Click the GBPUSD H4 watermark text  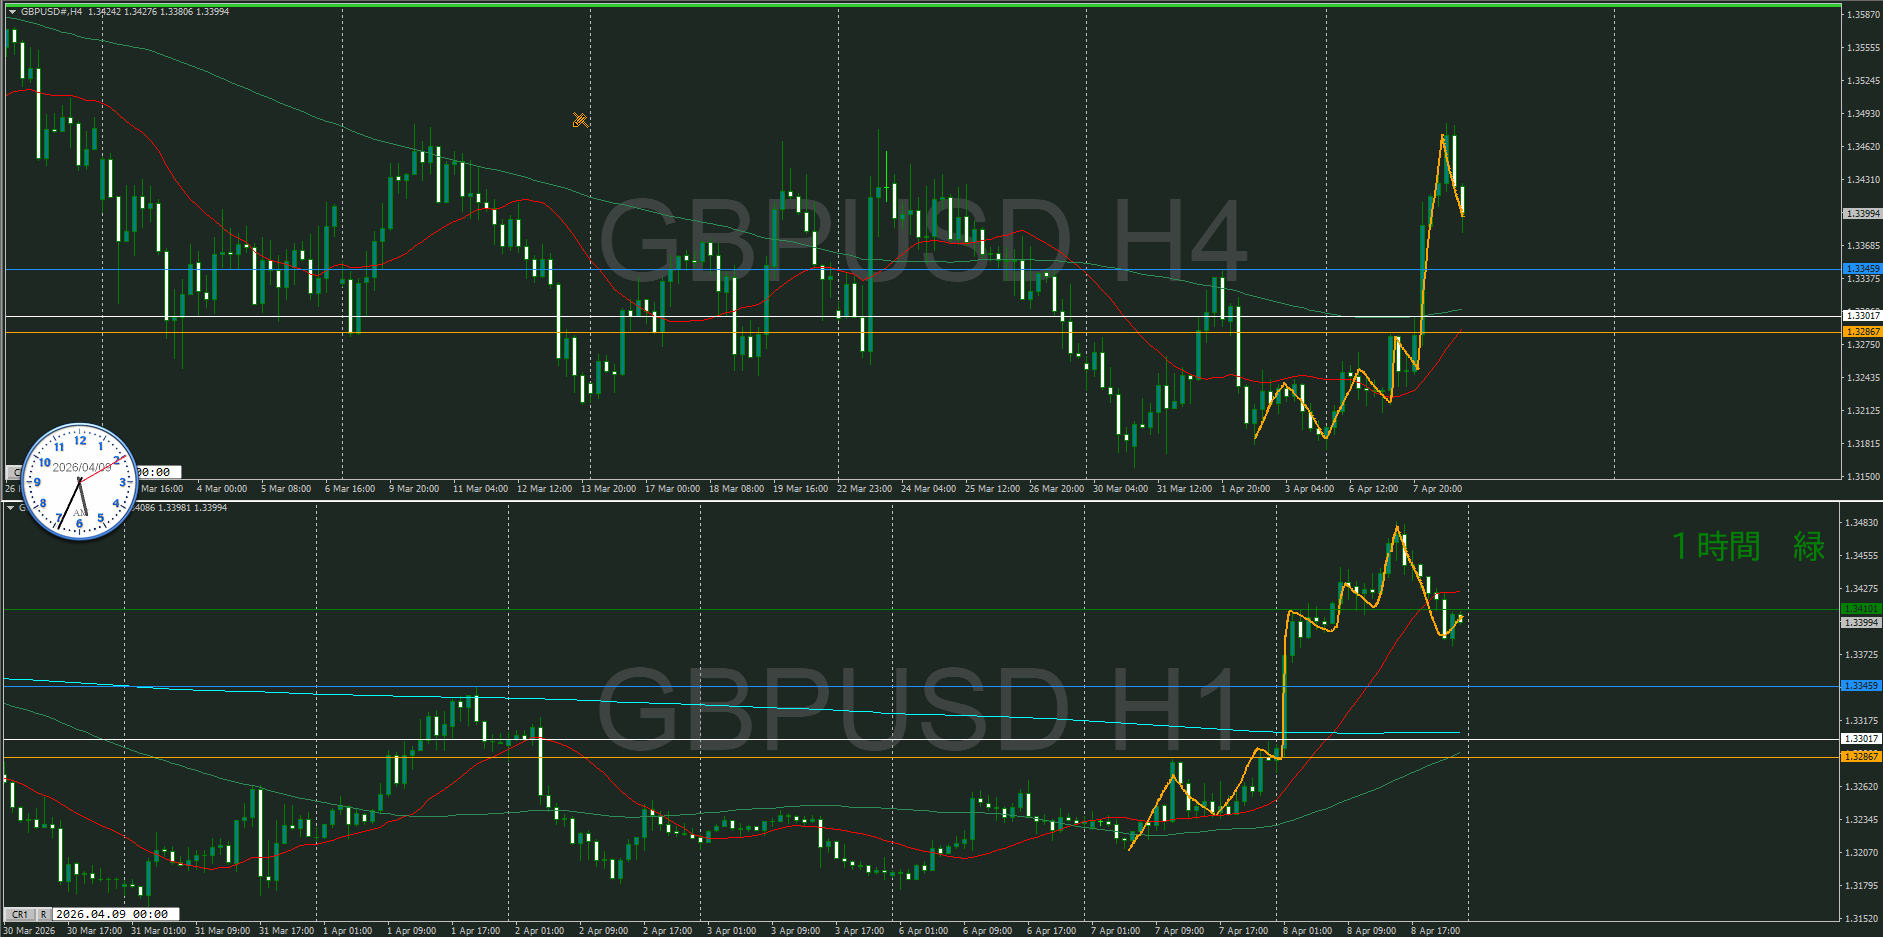point(921,240)
